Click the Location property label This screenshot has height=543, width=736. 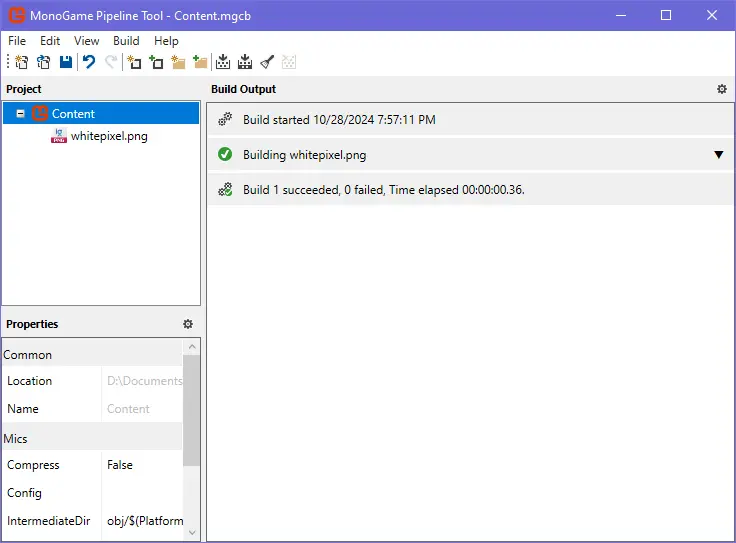coord(30,381)
